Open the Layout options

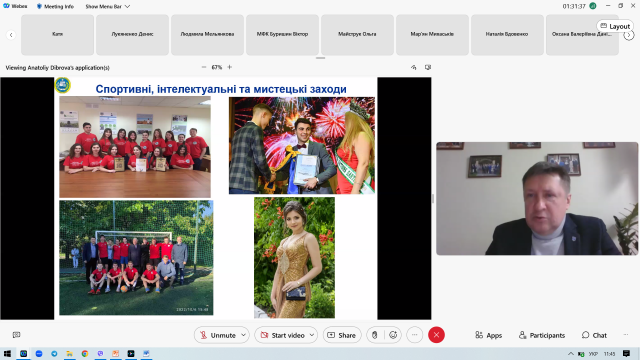pyautogui.click(x=615, y=26)
